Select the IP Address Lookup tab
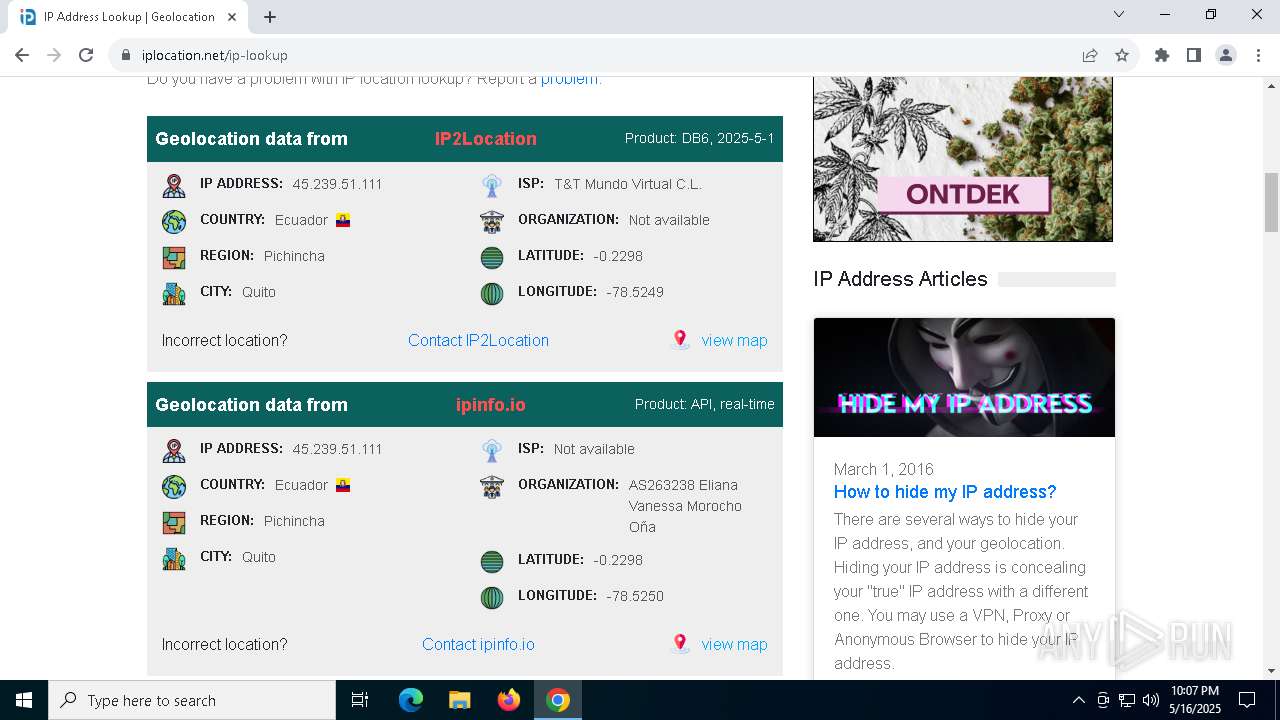This screenshot has width=1280, height=720. (130, 17)
